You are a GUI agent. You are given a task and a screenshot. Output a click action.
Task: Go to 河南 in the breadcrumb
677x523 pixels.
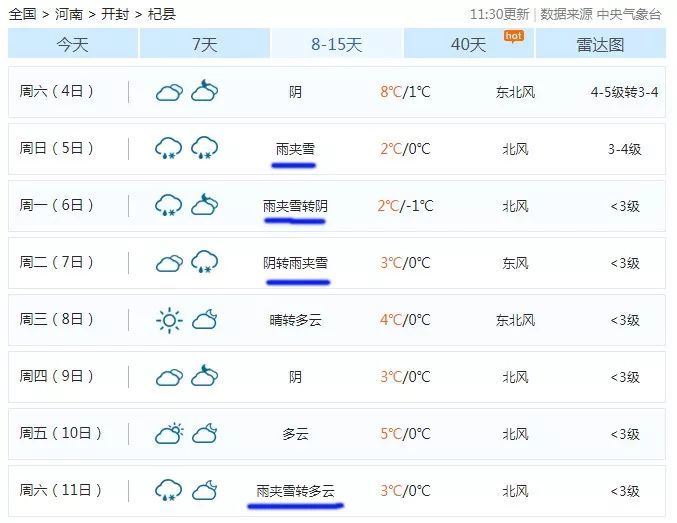click(x=69, y=14)
